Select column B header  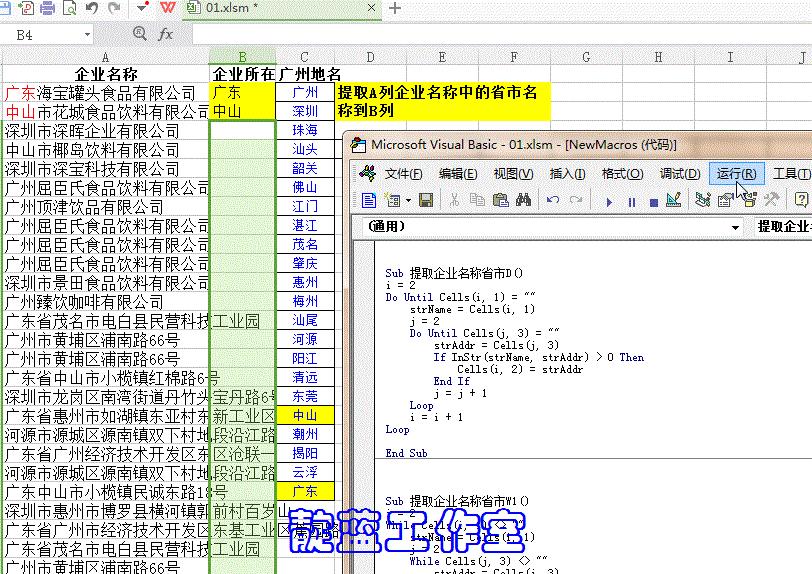pos(242,57)
